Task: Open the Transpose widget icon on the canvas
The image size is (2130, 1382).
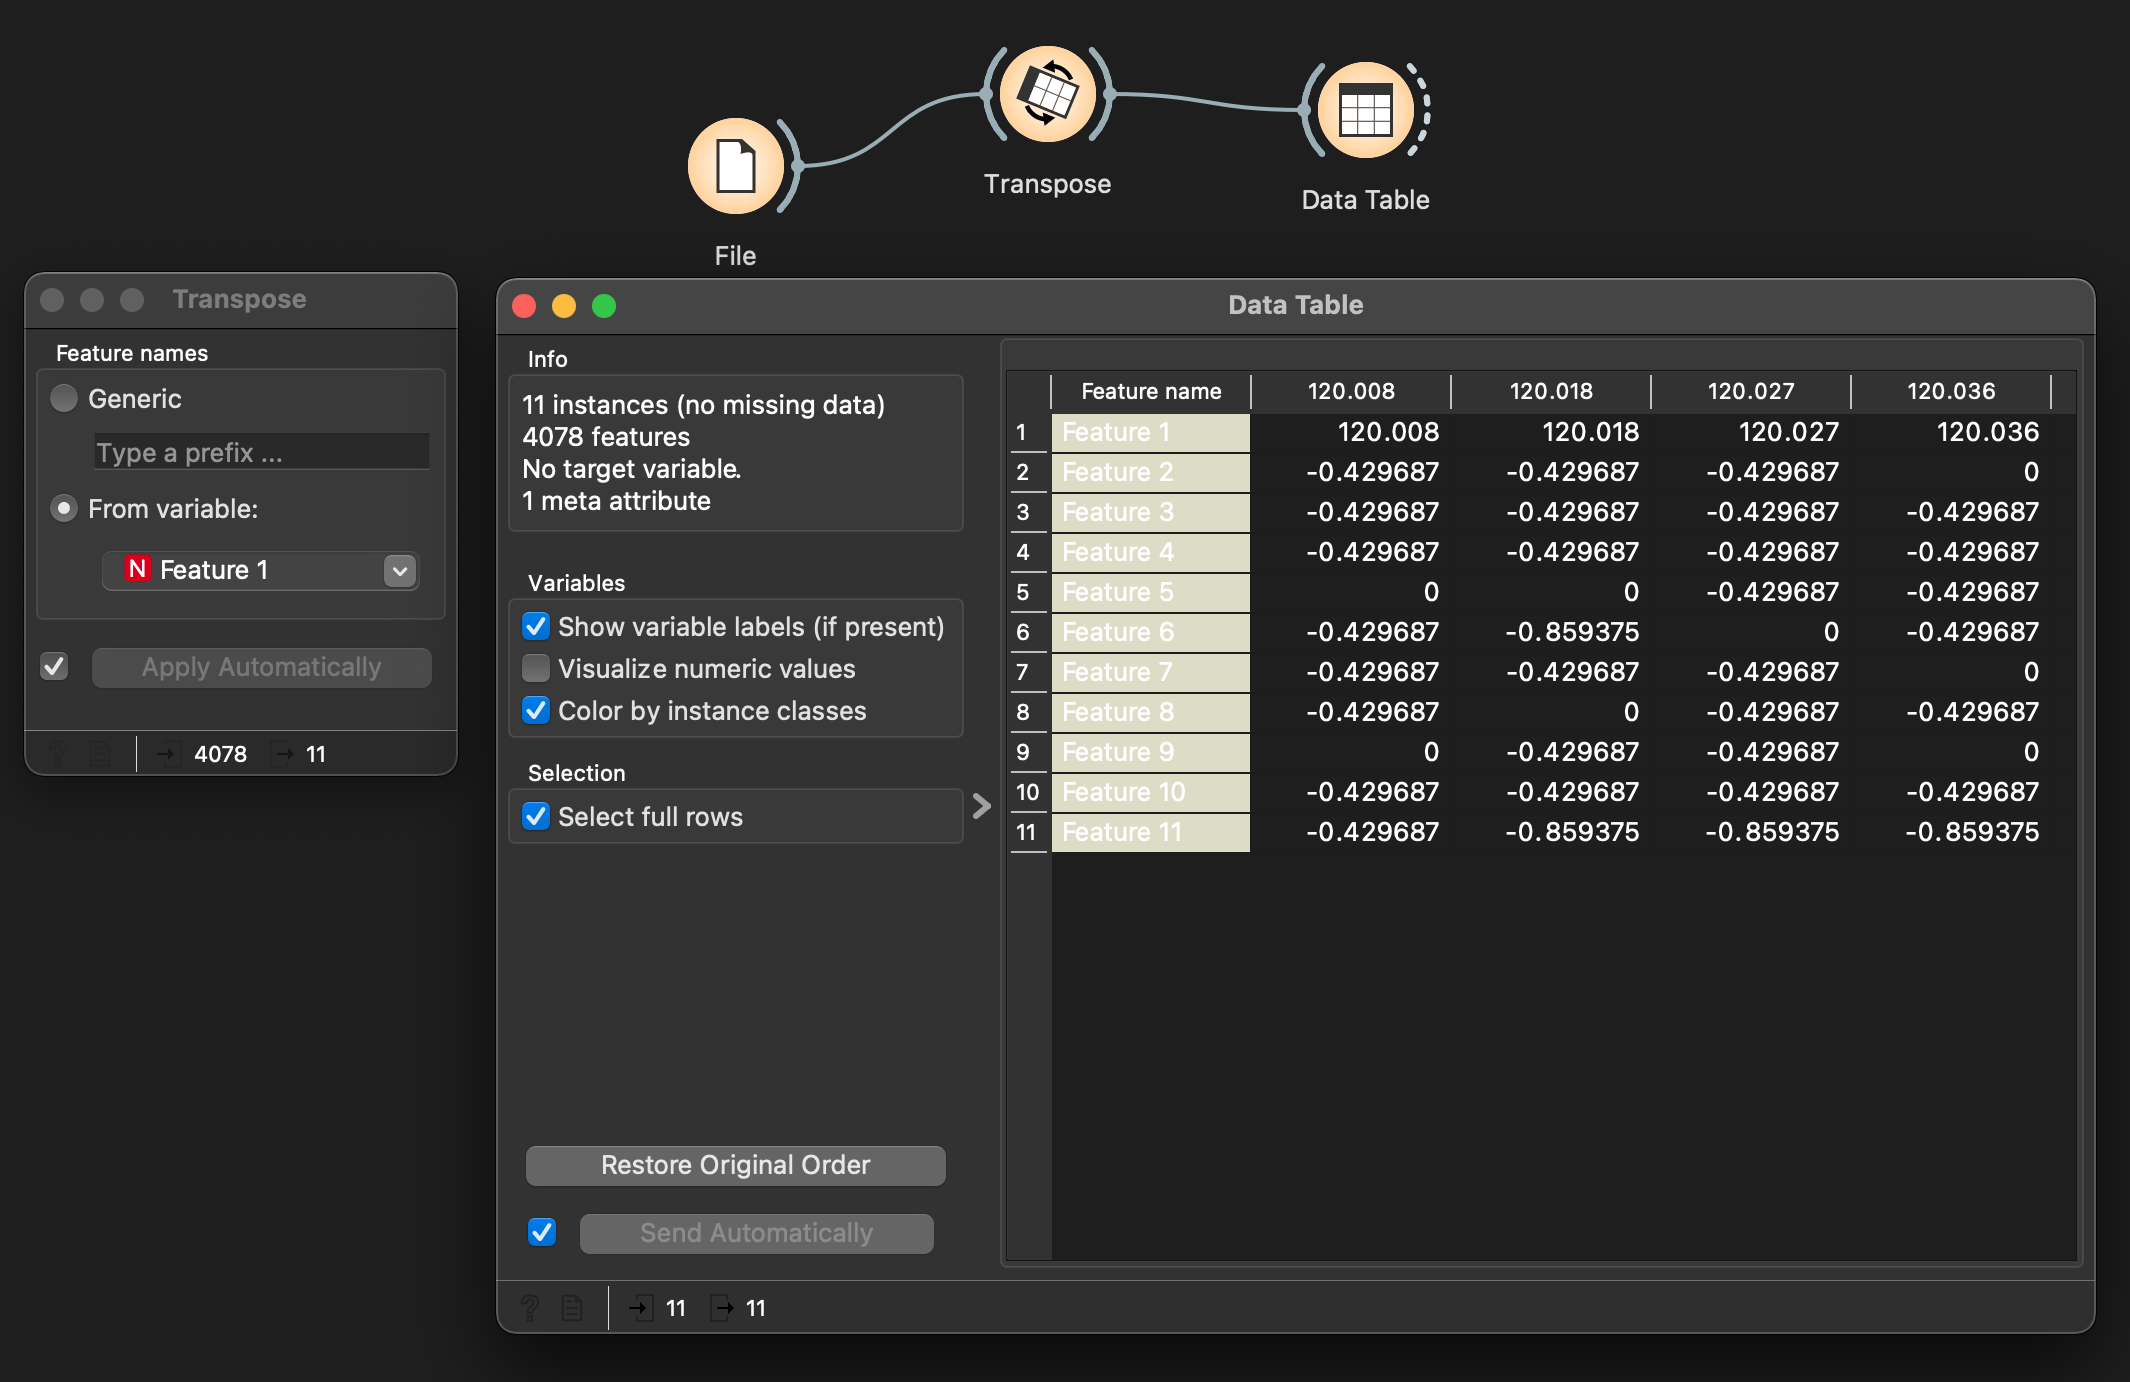Action: click(x=1047, y=94)
